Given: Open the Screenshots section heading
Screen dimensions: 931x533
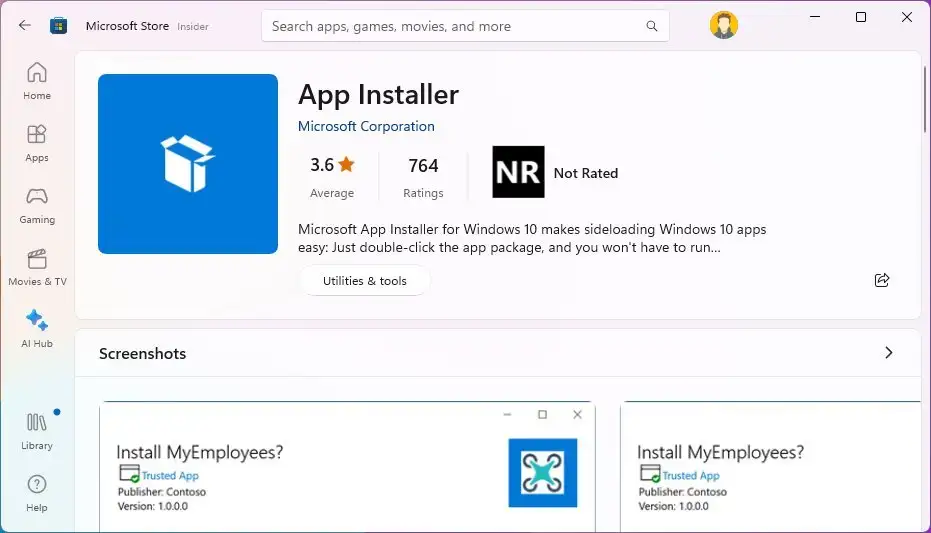Looking at the screenshot, I should [142, 354].
